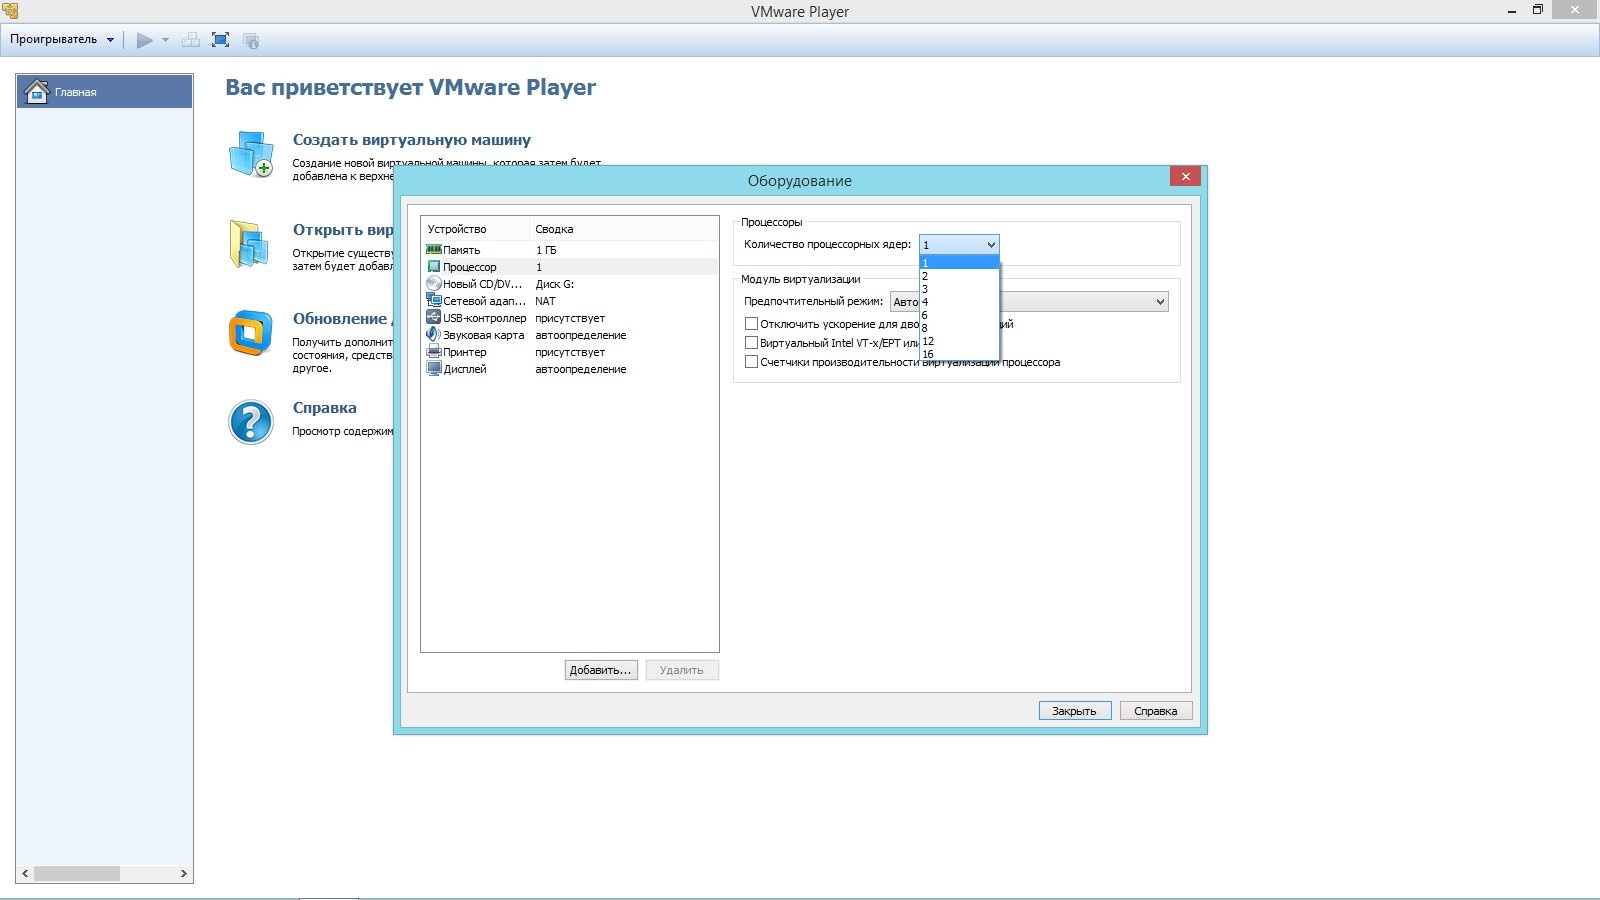The width and height of the screenshot is (1600, 900).
Task: Select the Звуковая карта device icon
Action: pos(434,334)
